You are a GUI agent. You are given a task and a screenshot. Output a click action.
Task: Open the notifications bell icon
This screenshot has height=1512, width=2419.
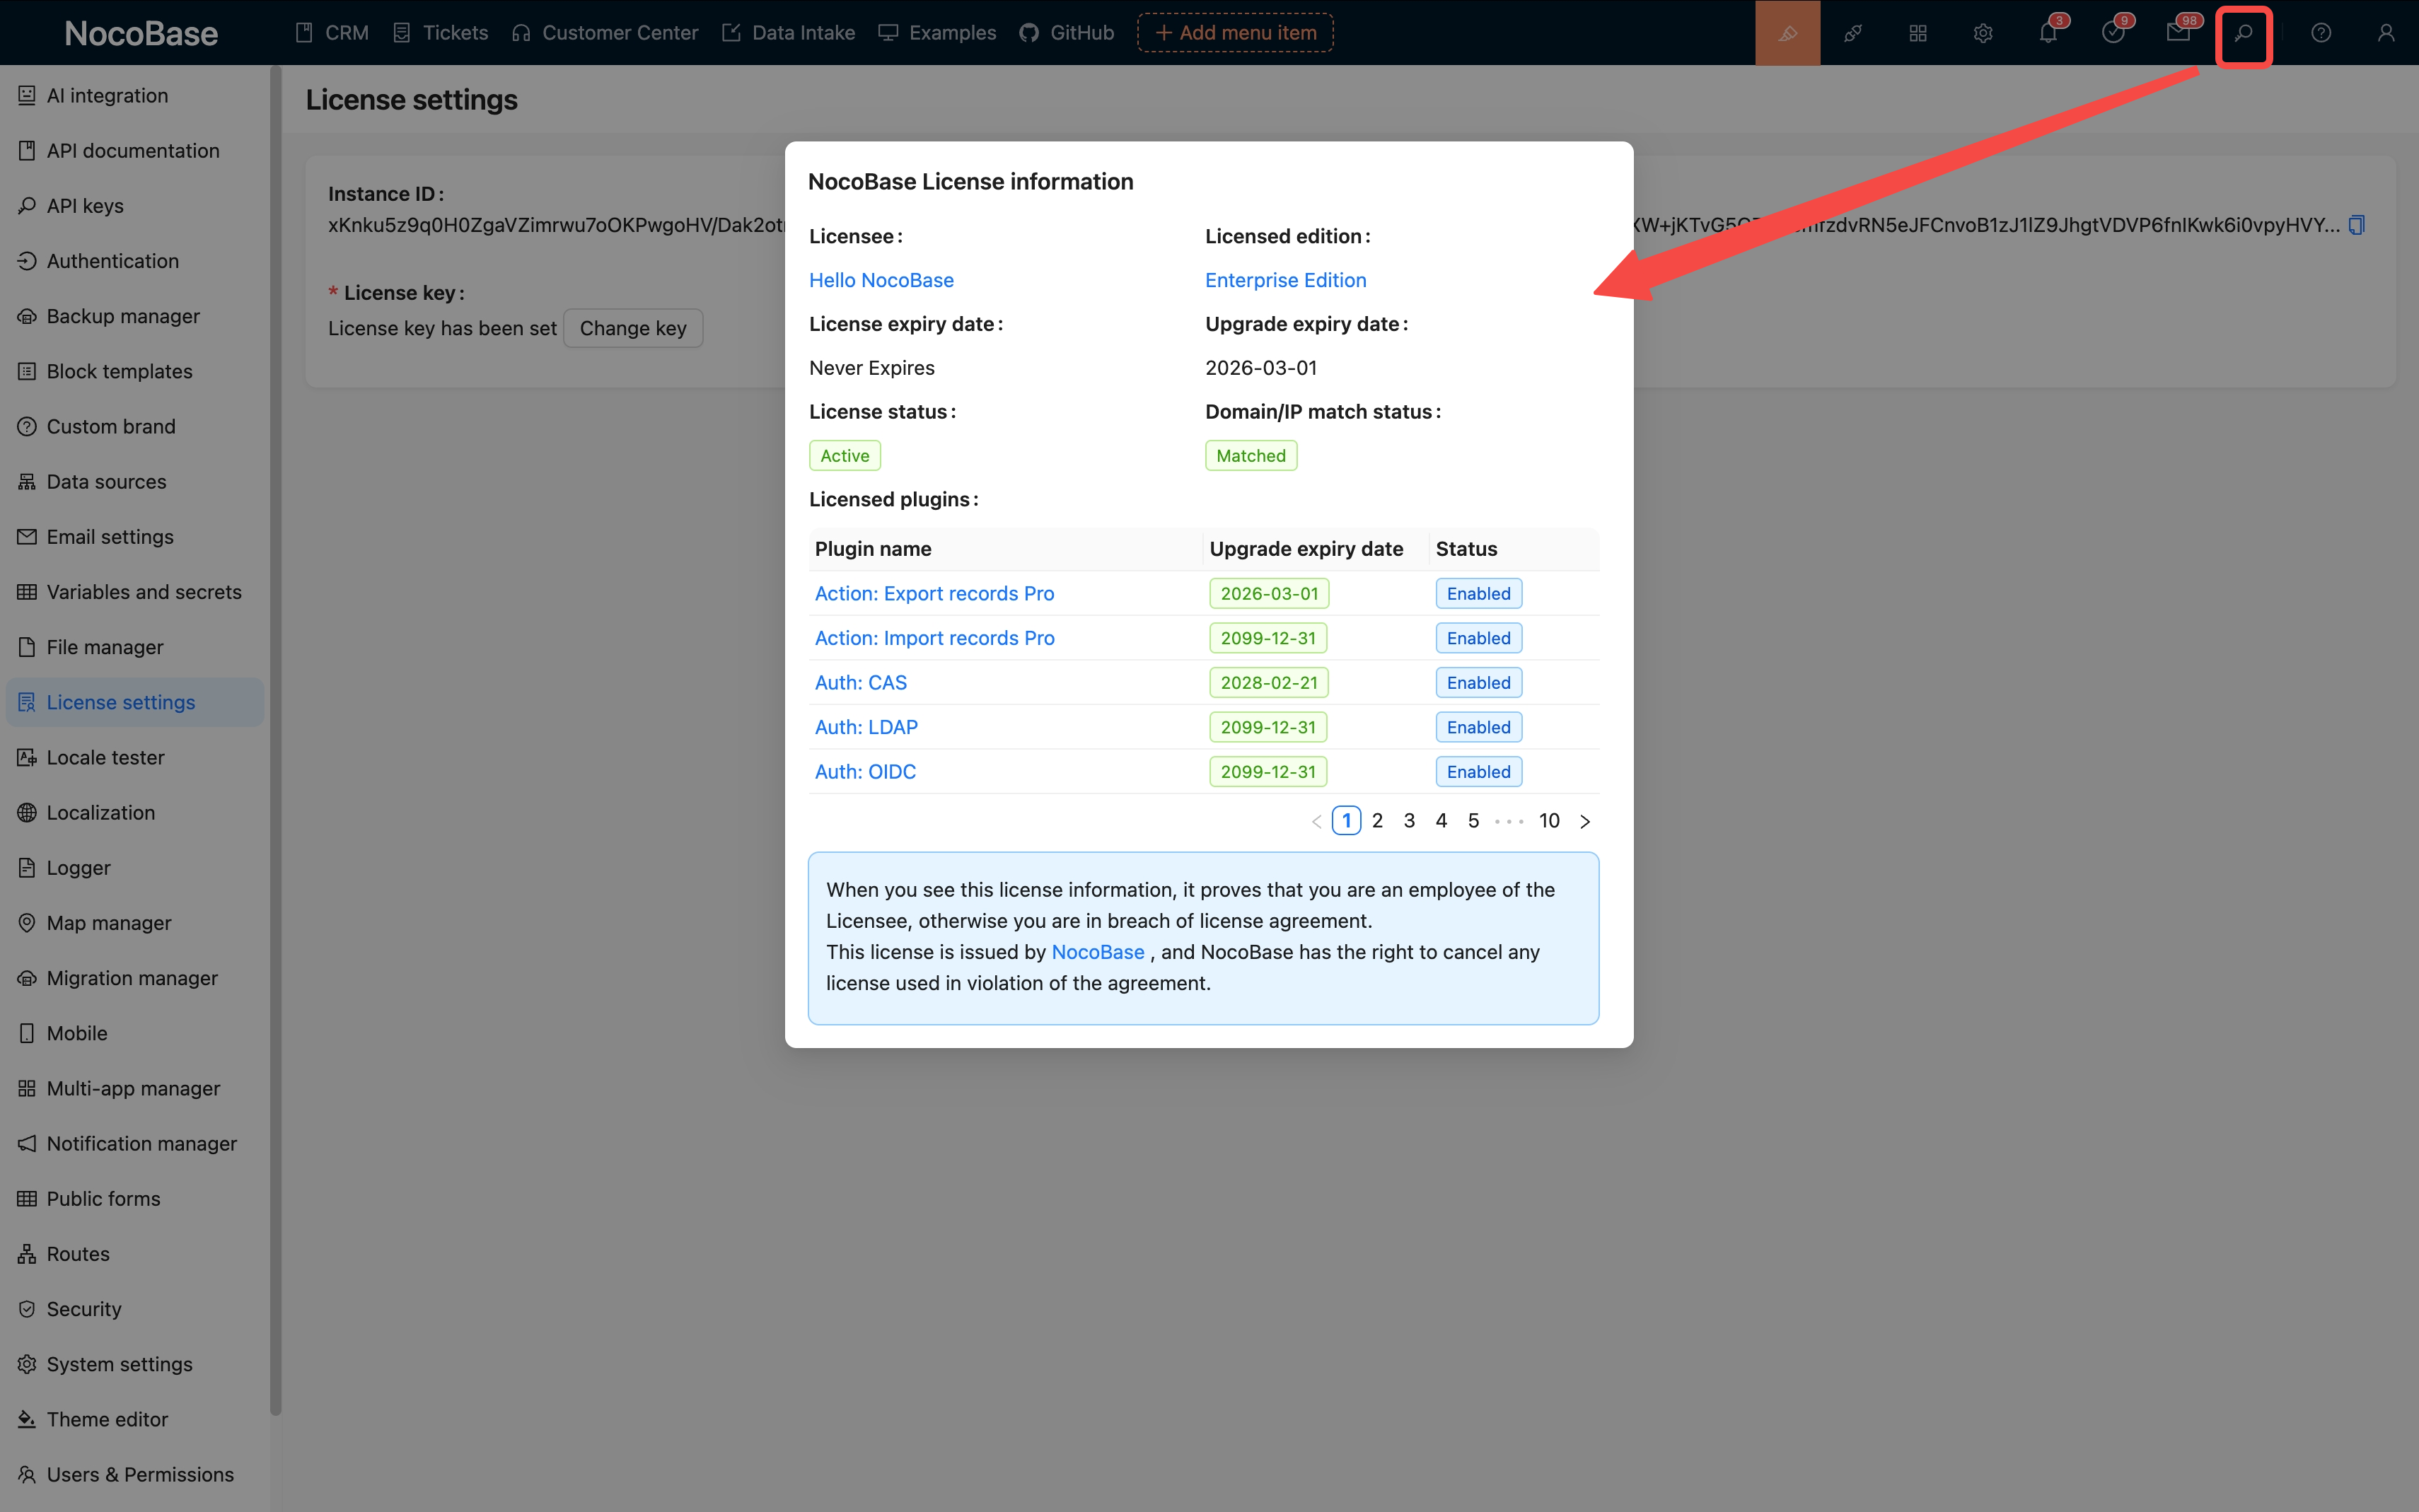coord(2048,33)
